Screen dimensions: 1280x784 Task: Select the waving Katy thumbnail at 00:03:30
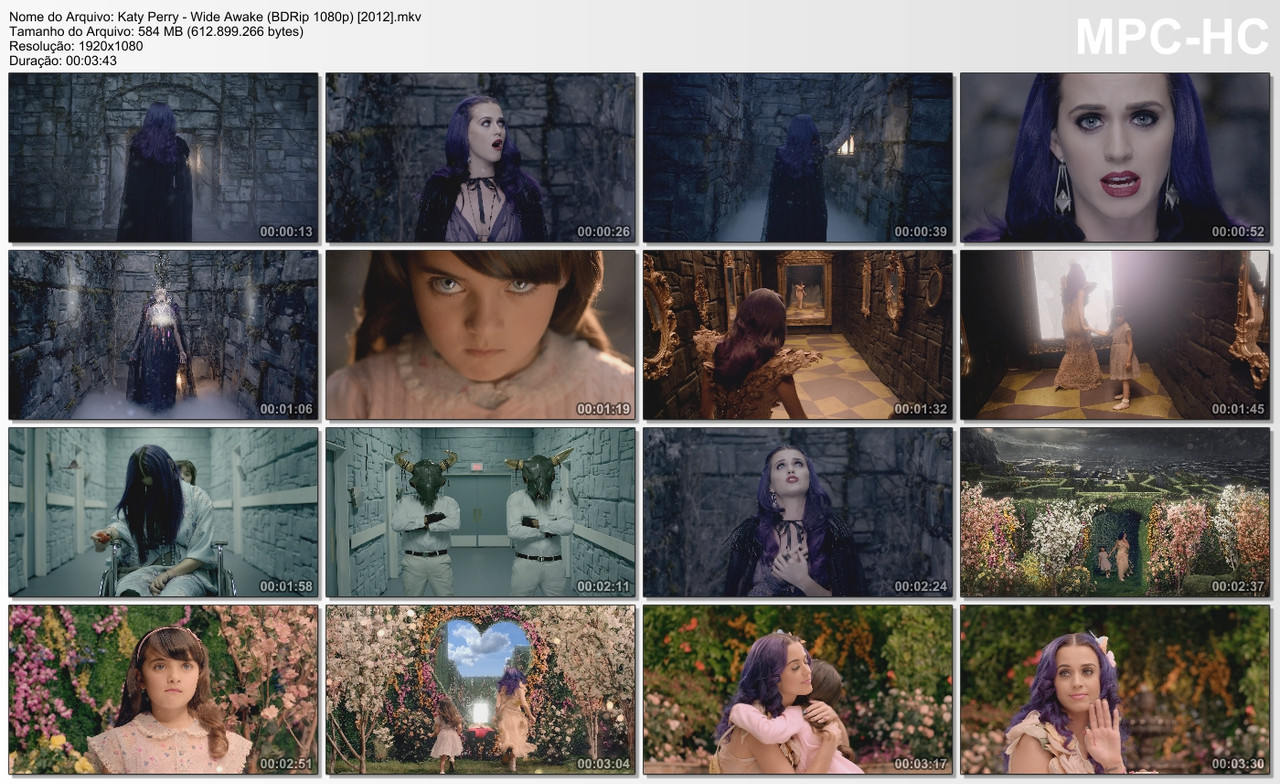click(1115, 690)
